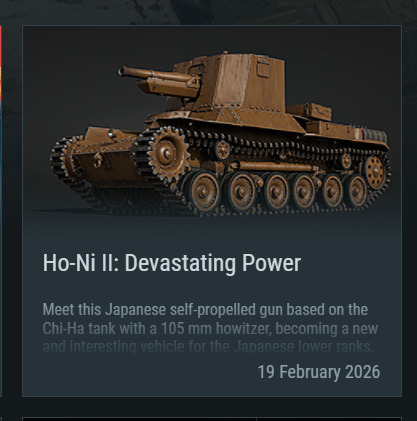Click the 19 February 2026 date label
The width and height of the screenshot is (417, 421).
point(319,372)
